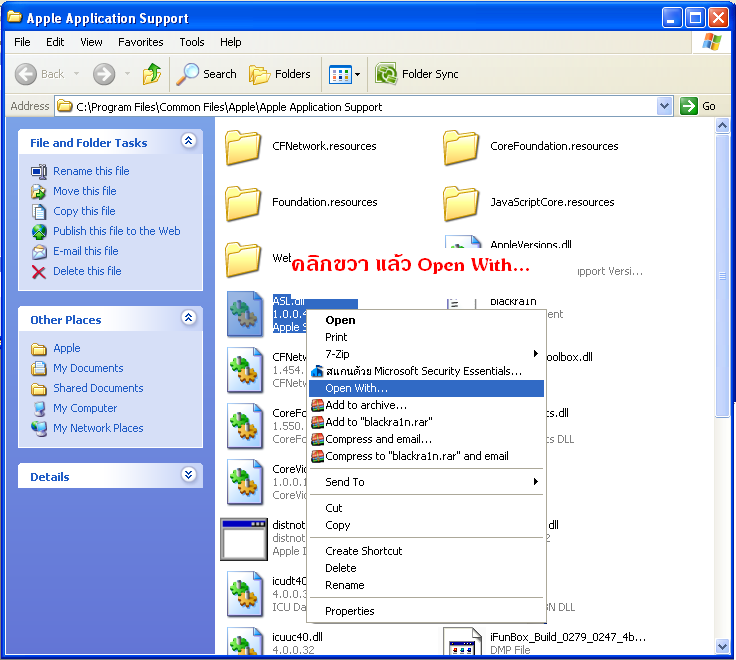
Task: Click Publish this file to the Web
Action: tap(116, 231)
